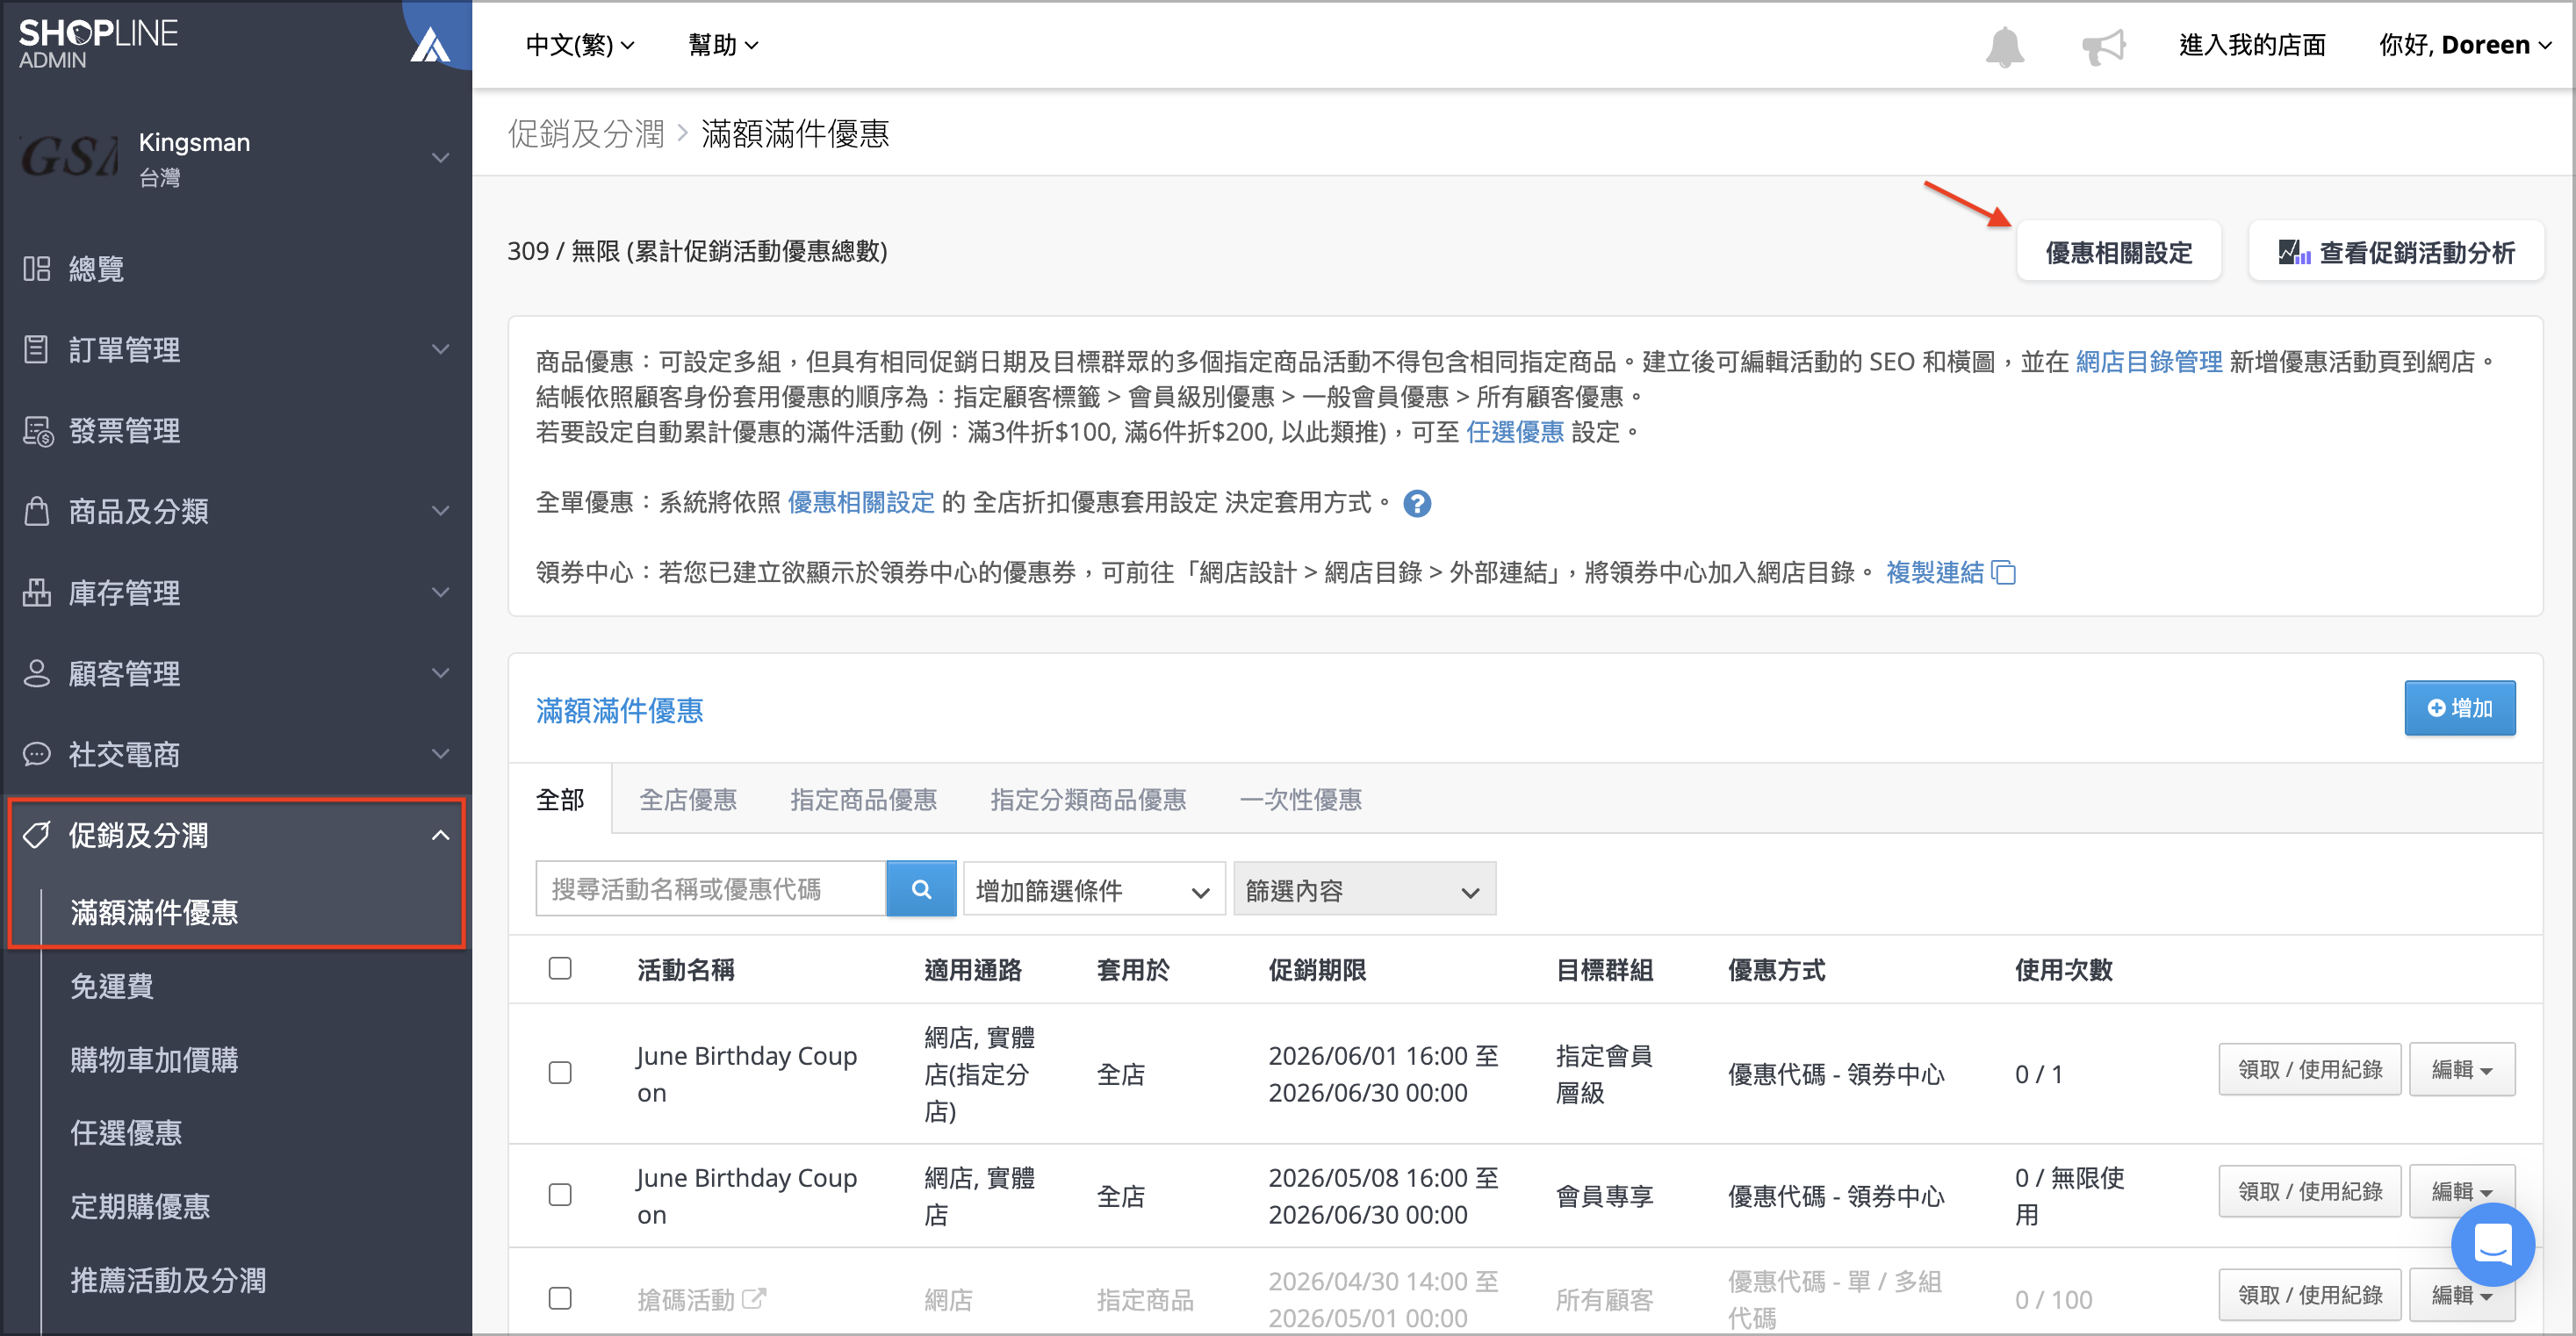
Task: Click the 商品及分類 shopping bag icon
Action: point(37,511)
